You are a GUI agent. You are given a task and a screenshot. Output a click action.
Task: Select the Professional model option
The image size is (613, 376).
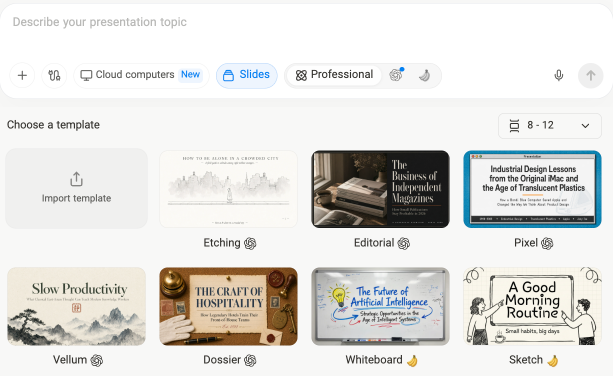334,75
